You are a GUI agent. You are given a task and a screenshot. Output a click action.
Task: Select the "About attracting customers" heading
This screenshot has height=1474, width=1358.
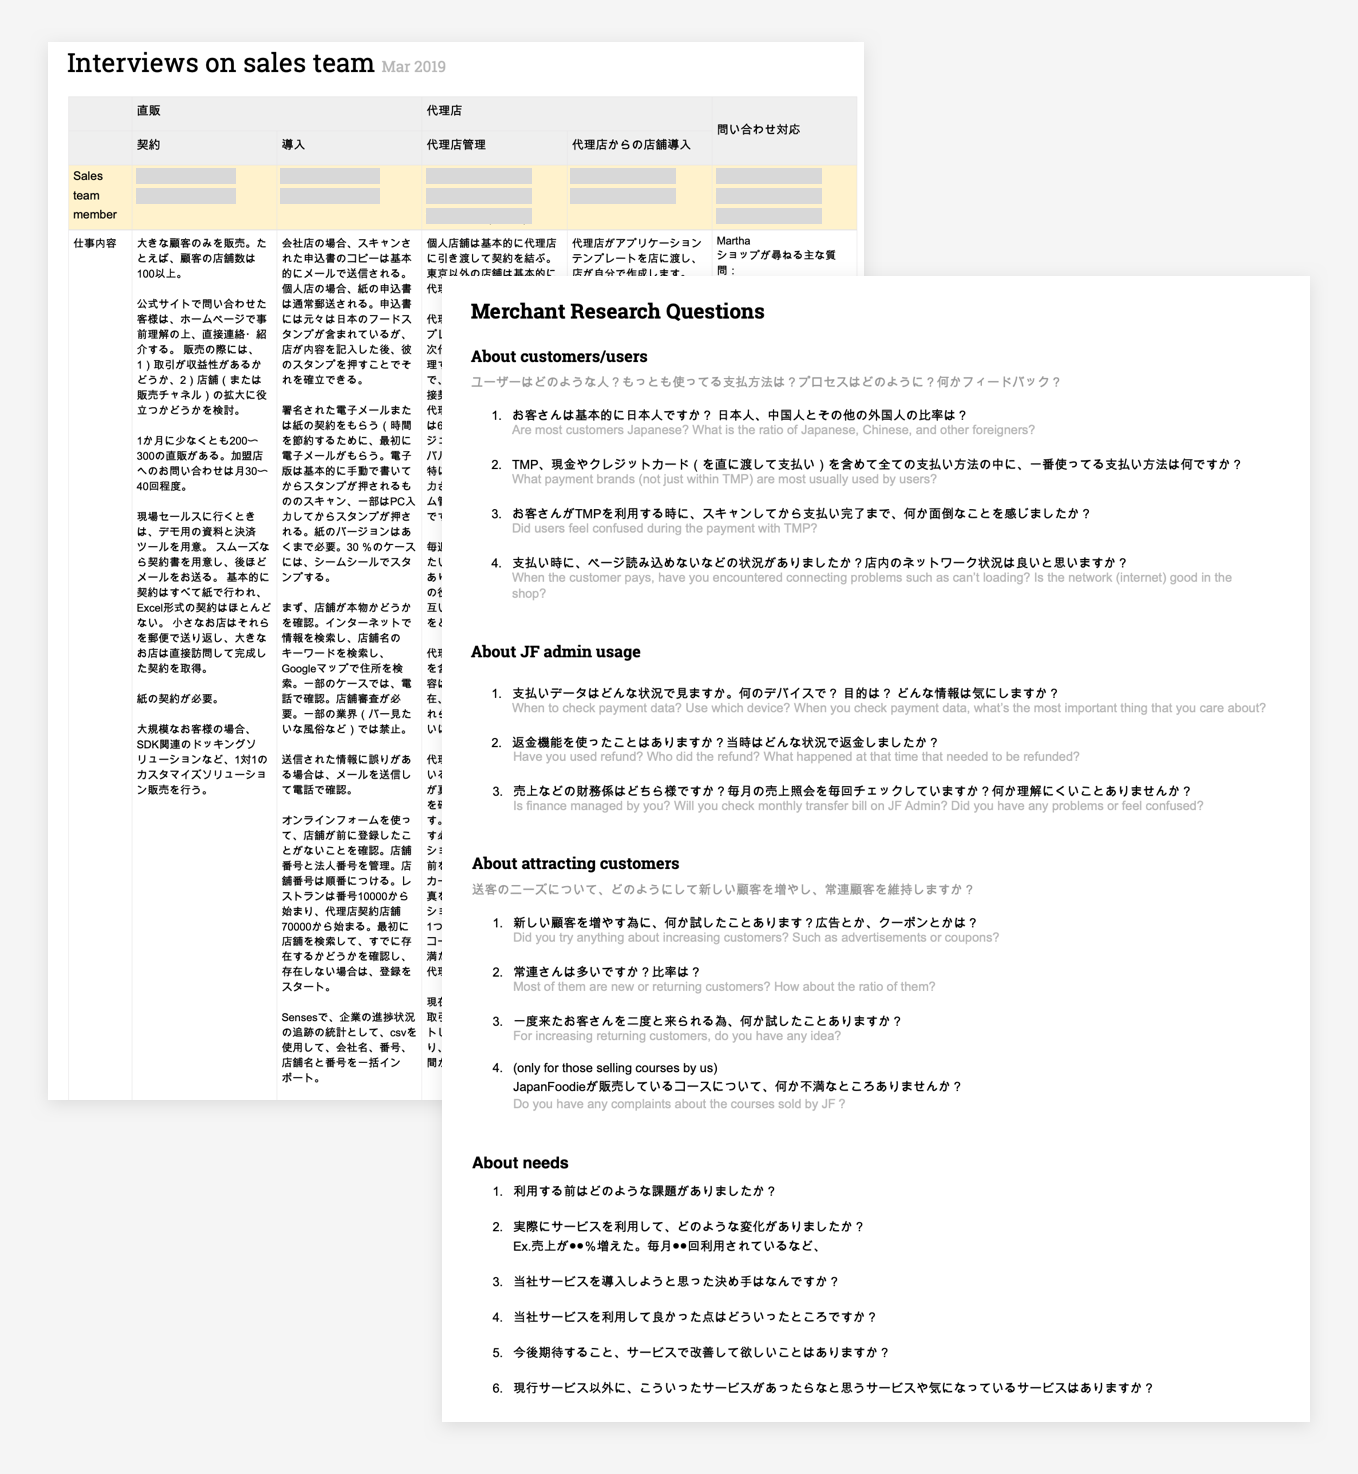coord(575,864)
